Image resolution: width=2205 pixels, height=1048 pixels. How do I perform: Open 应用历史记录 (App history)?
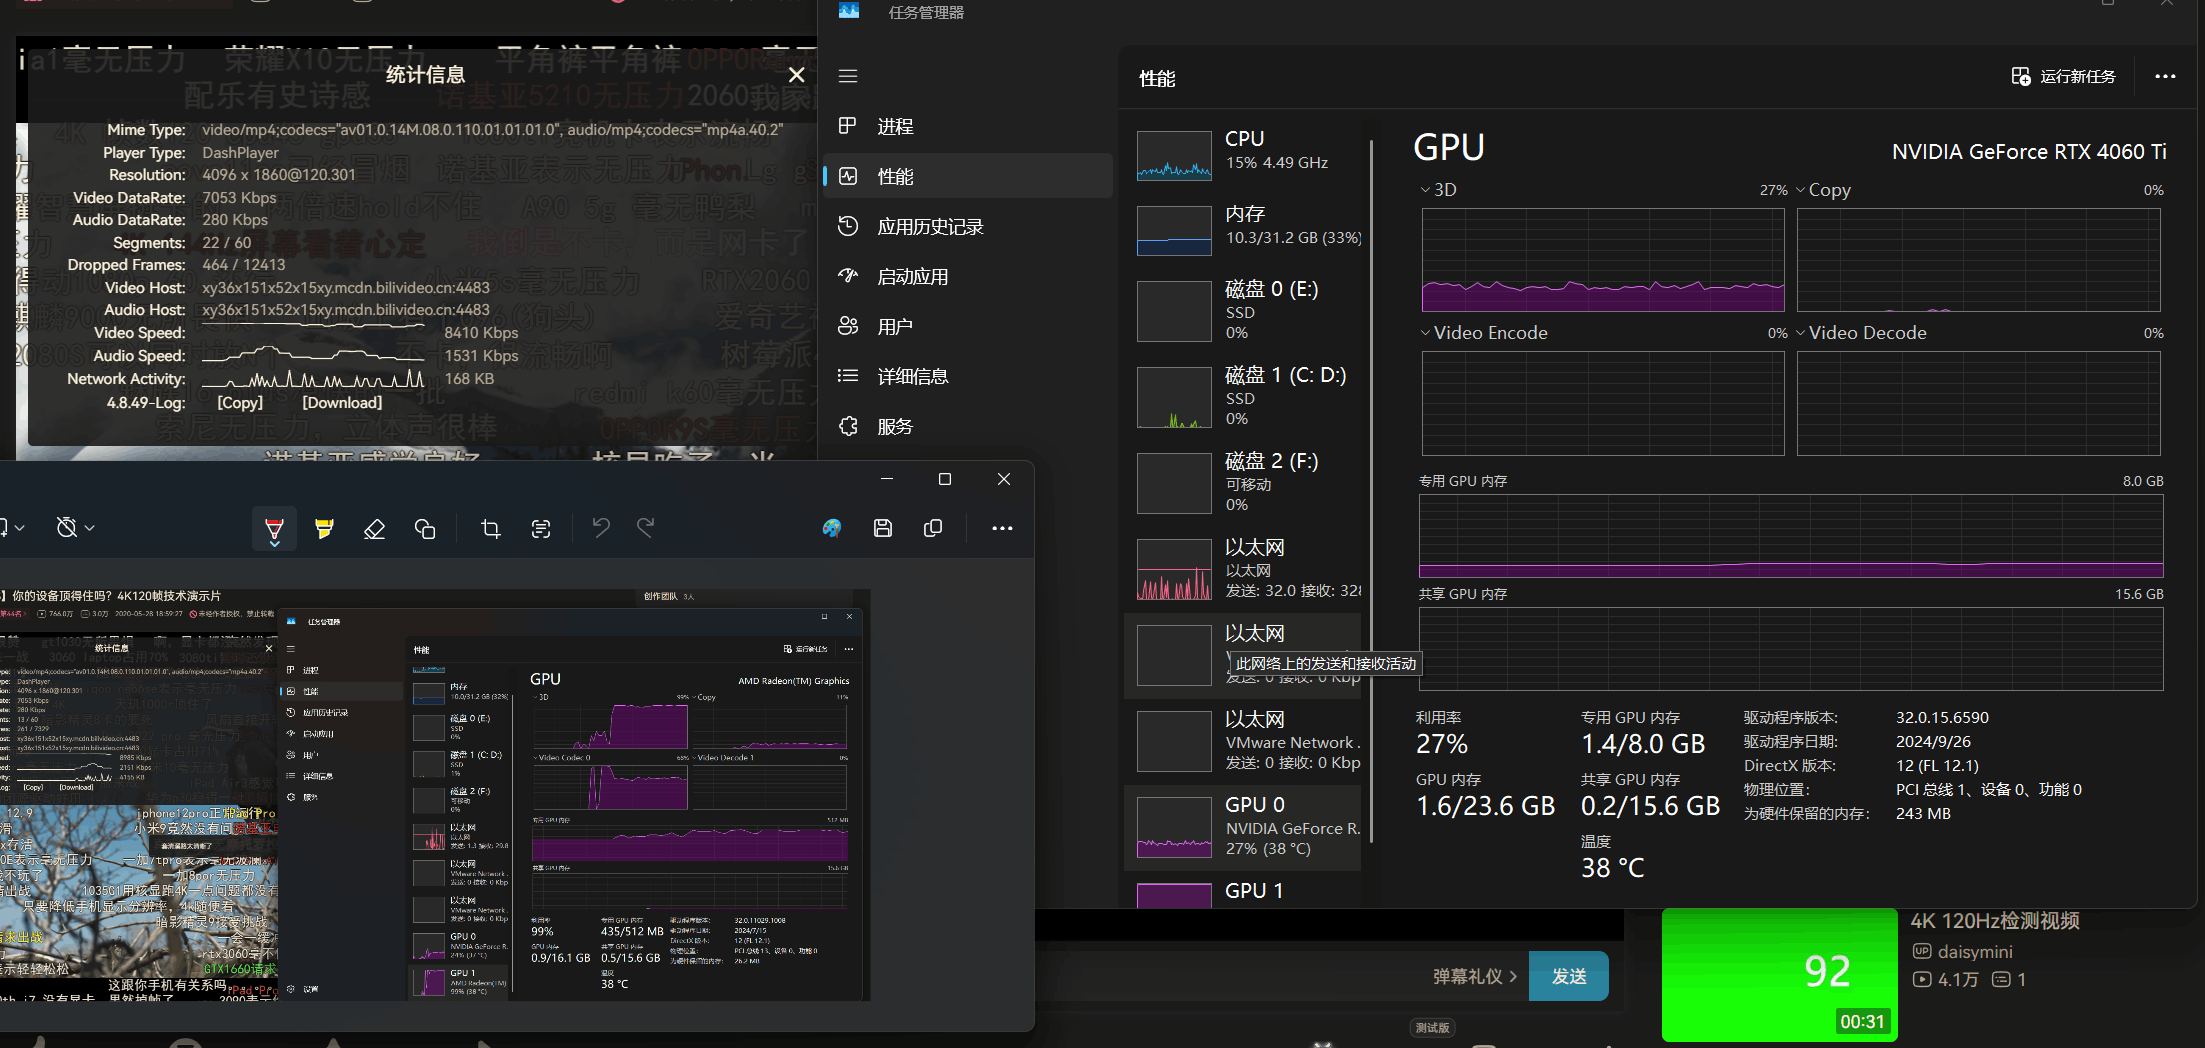tap(968, 226)
